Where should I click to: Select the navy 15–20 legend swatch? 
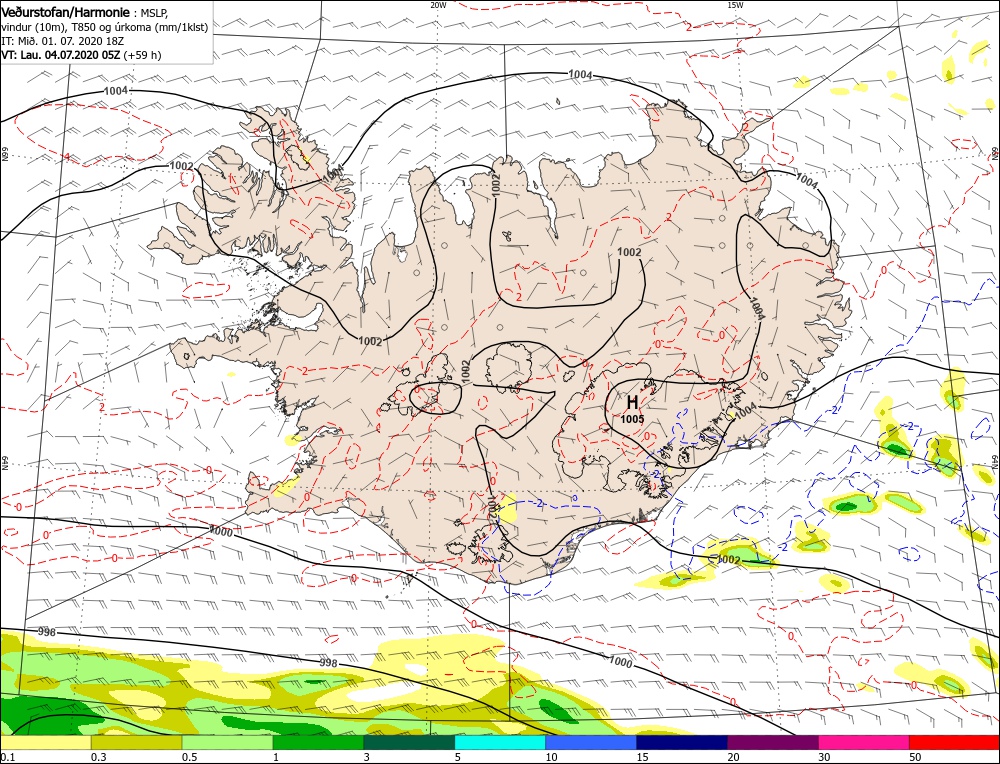tap(682, 742)
